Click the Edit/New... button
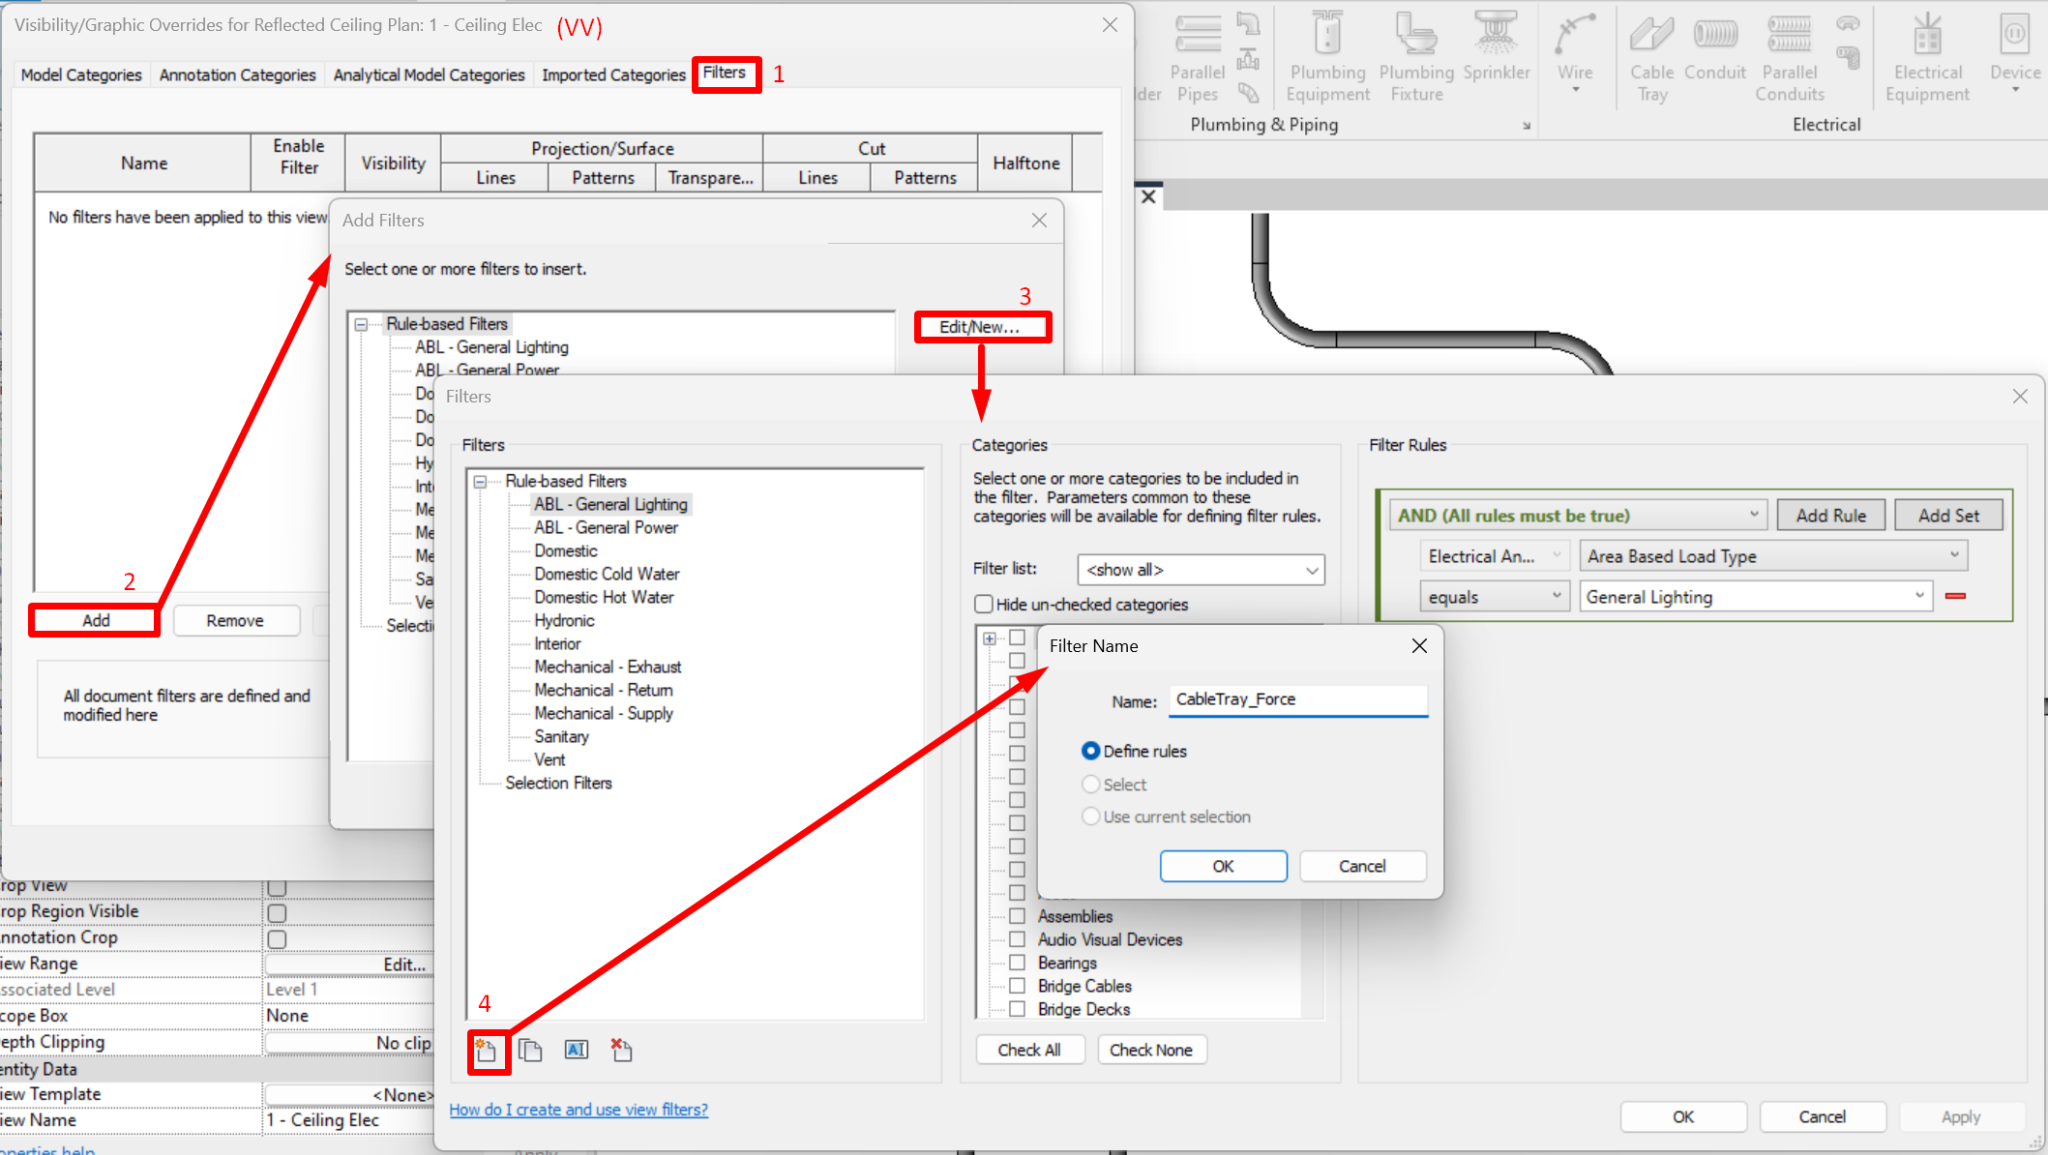 [x=980, y=327]
